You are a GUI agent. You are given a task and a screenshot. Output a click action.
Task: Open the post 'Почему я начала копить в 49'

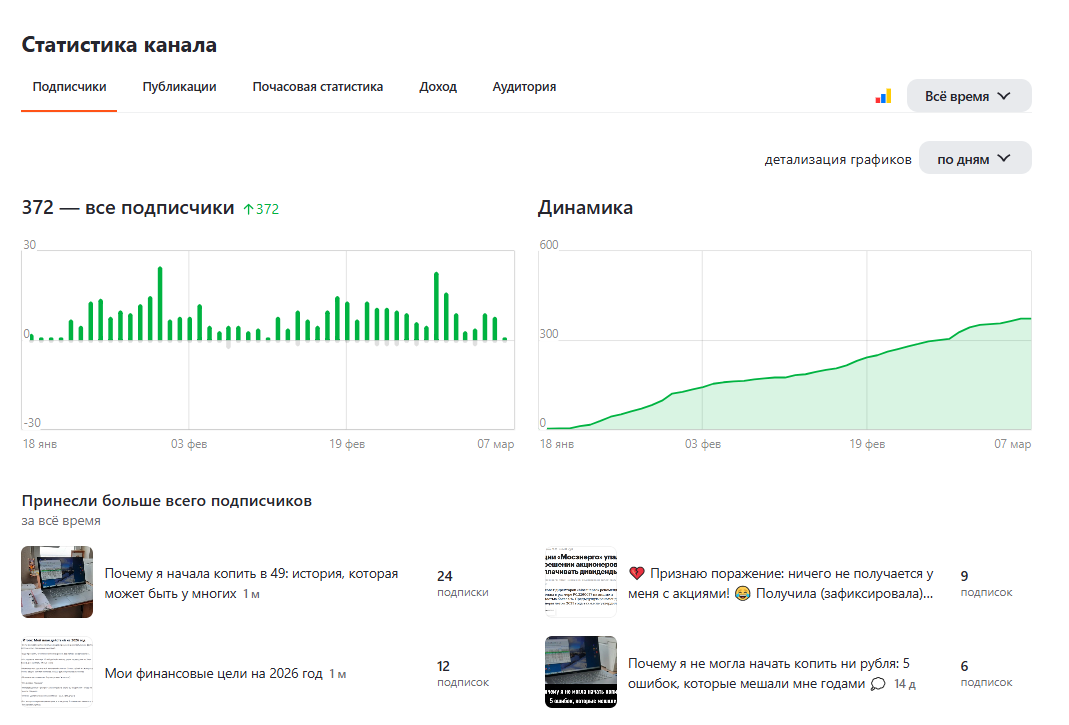[x=250, y=584]
